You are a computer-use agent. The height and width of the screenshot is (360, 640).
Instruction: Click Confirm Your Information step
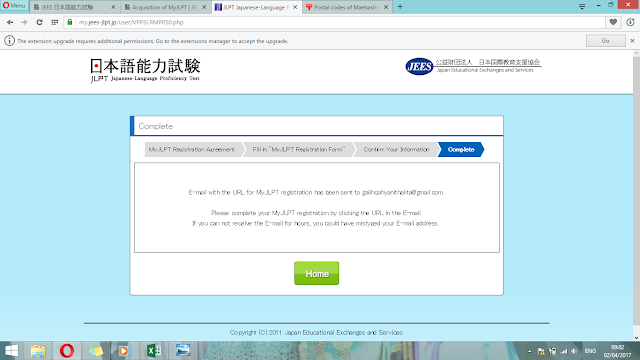(x=396, y=149)
